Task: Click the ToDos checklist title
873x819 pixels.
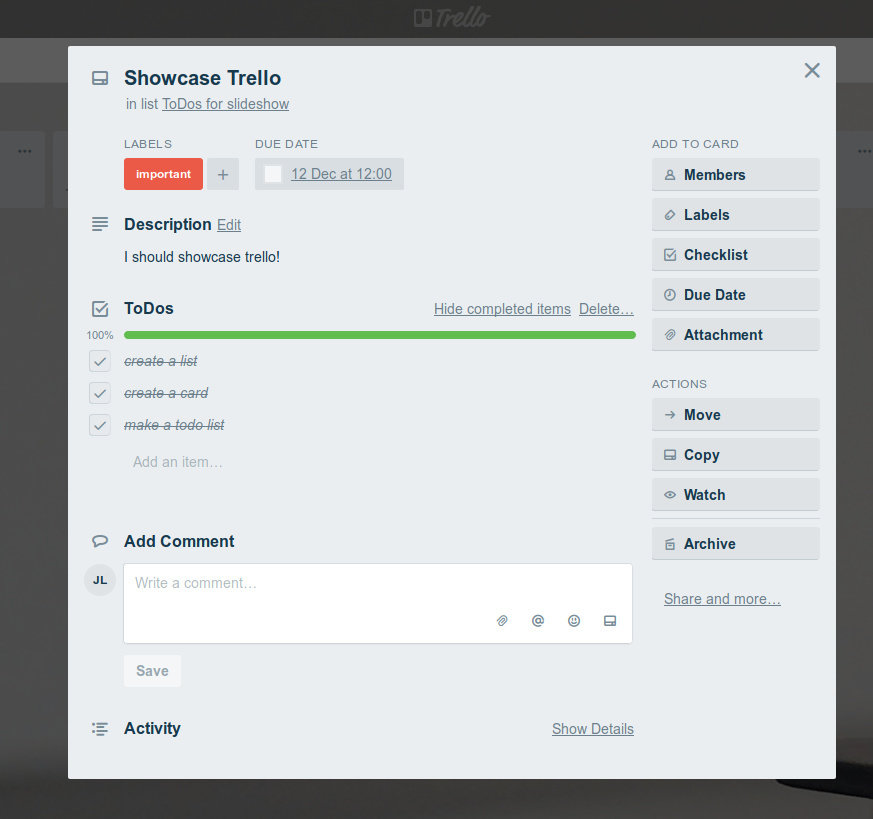Action: 149,308
